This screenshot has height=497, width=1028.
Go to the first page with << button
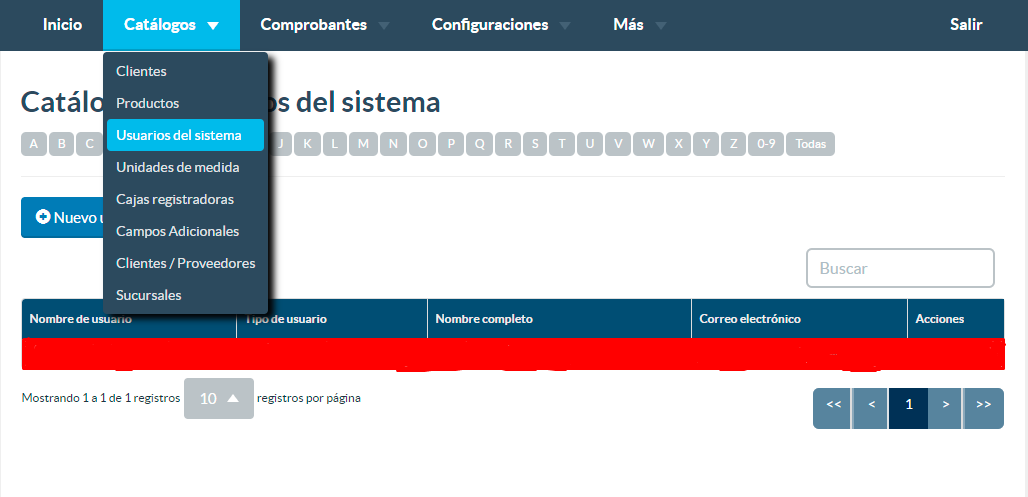(x=833, y=404)
